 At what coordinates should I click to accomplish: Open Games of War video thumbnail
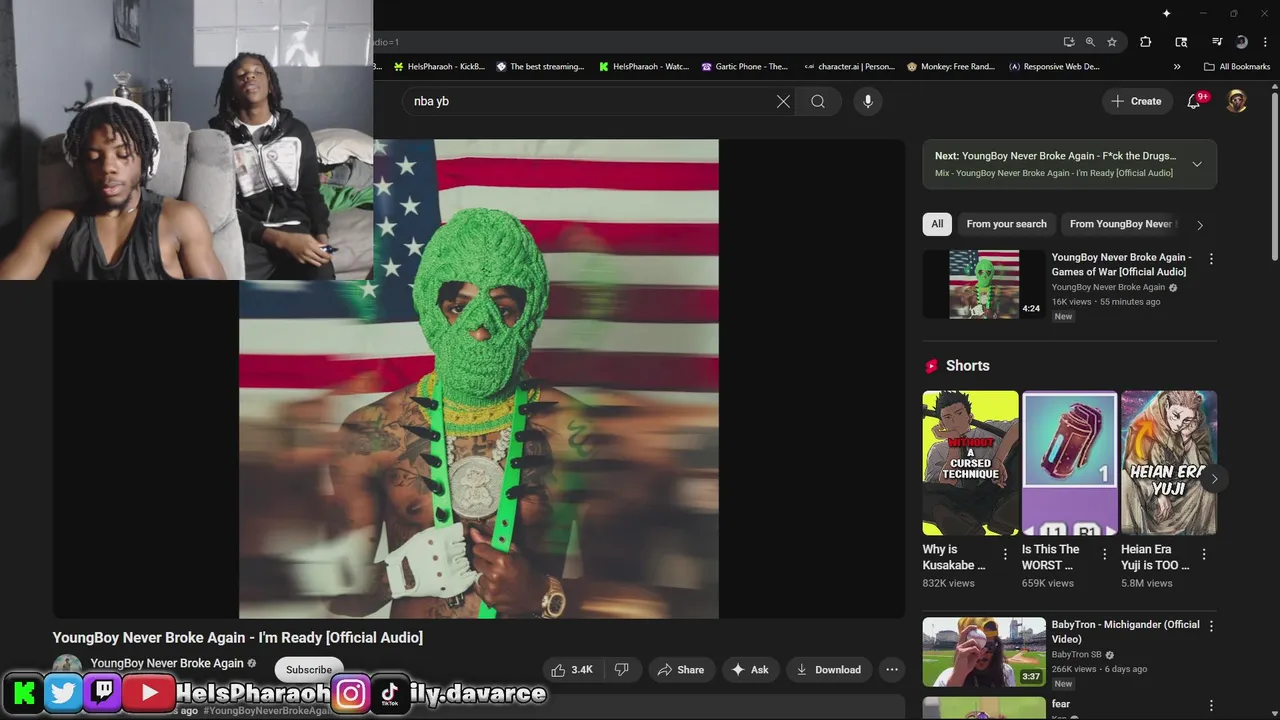984,284
